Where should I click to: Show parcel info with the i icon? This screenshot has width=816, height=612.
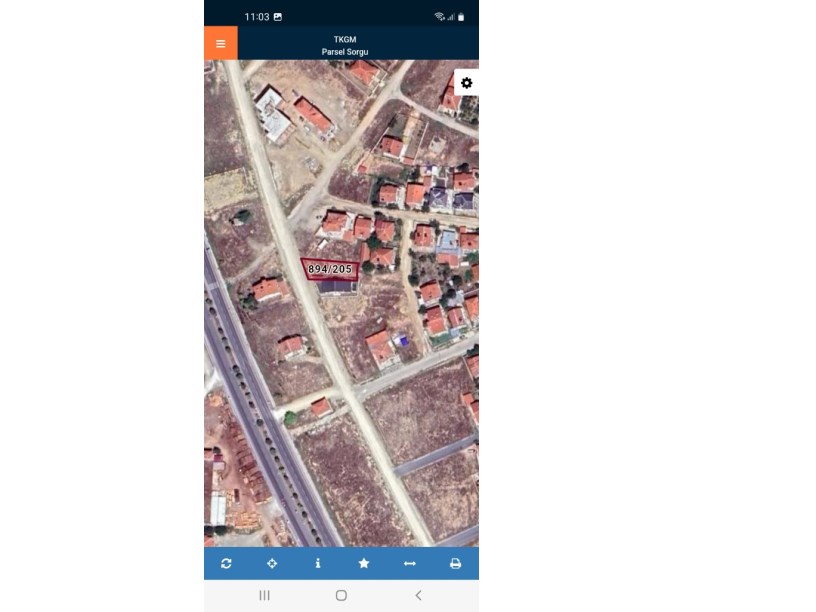(x=318, y=563)
